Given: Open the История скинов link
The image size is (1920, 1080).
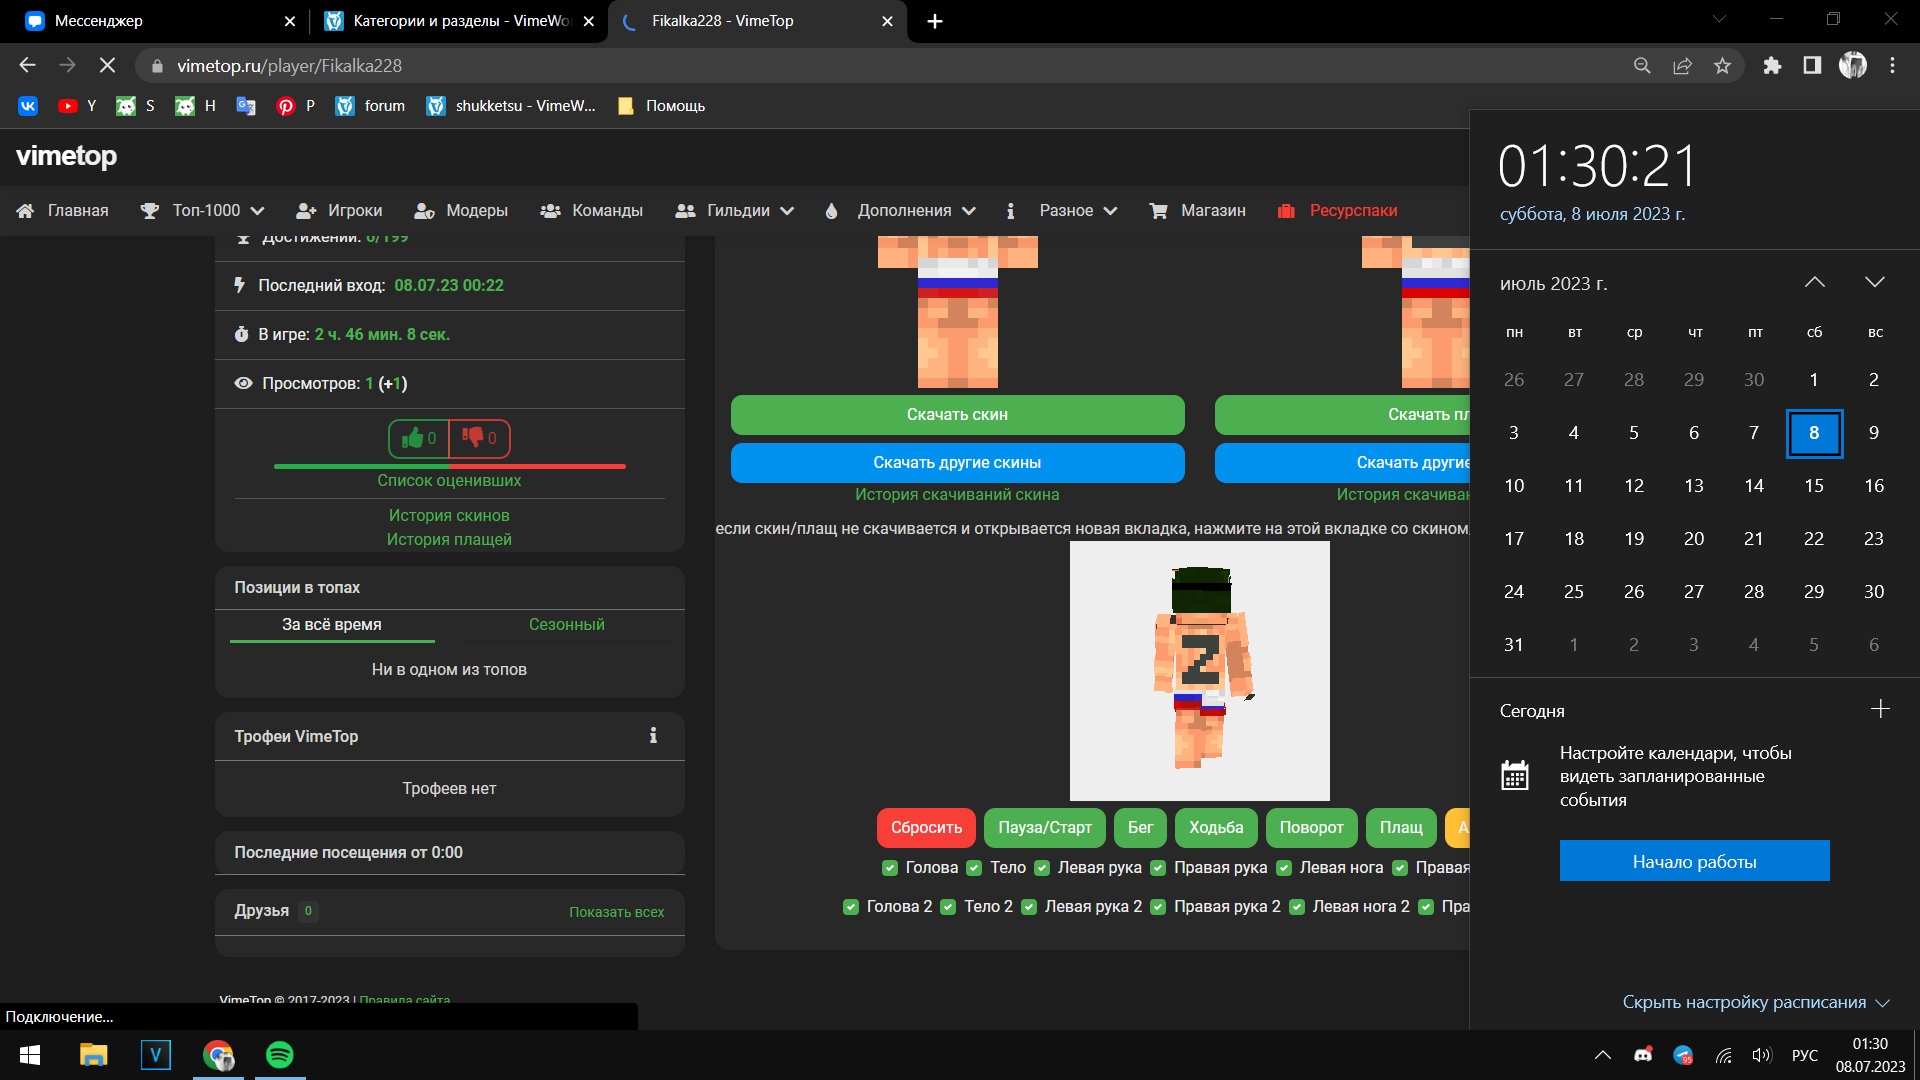Looking at the screenshot, I should coord(449,515).
